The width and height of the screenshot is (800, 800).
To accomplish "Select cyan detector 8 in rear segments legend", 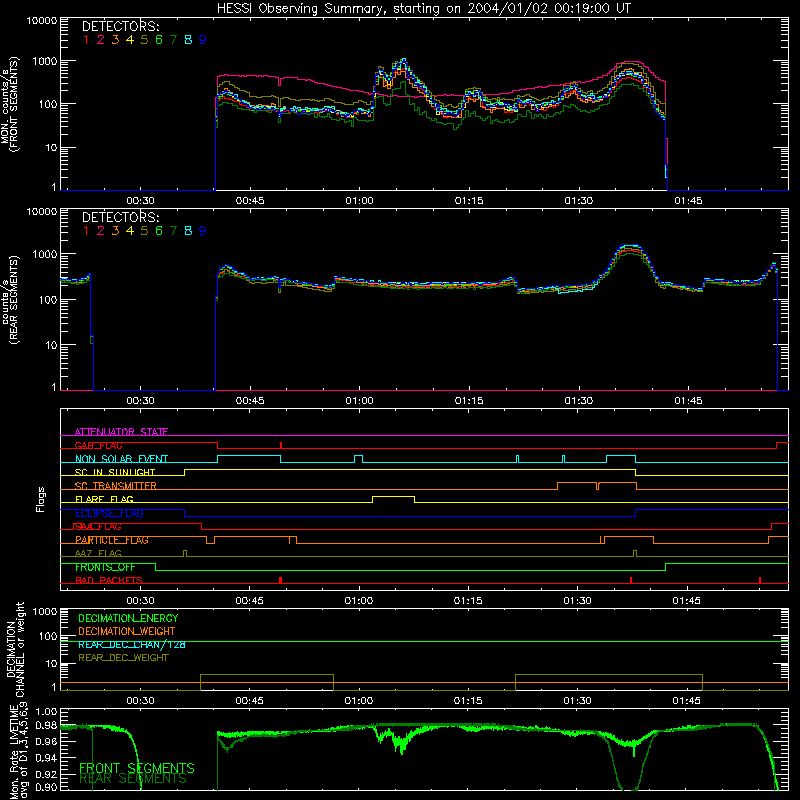I will (x=188, y=231).
